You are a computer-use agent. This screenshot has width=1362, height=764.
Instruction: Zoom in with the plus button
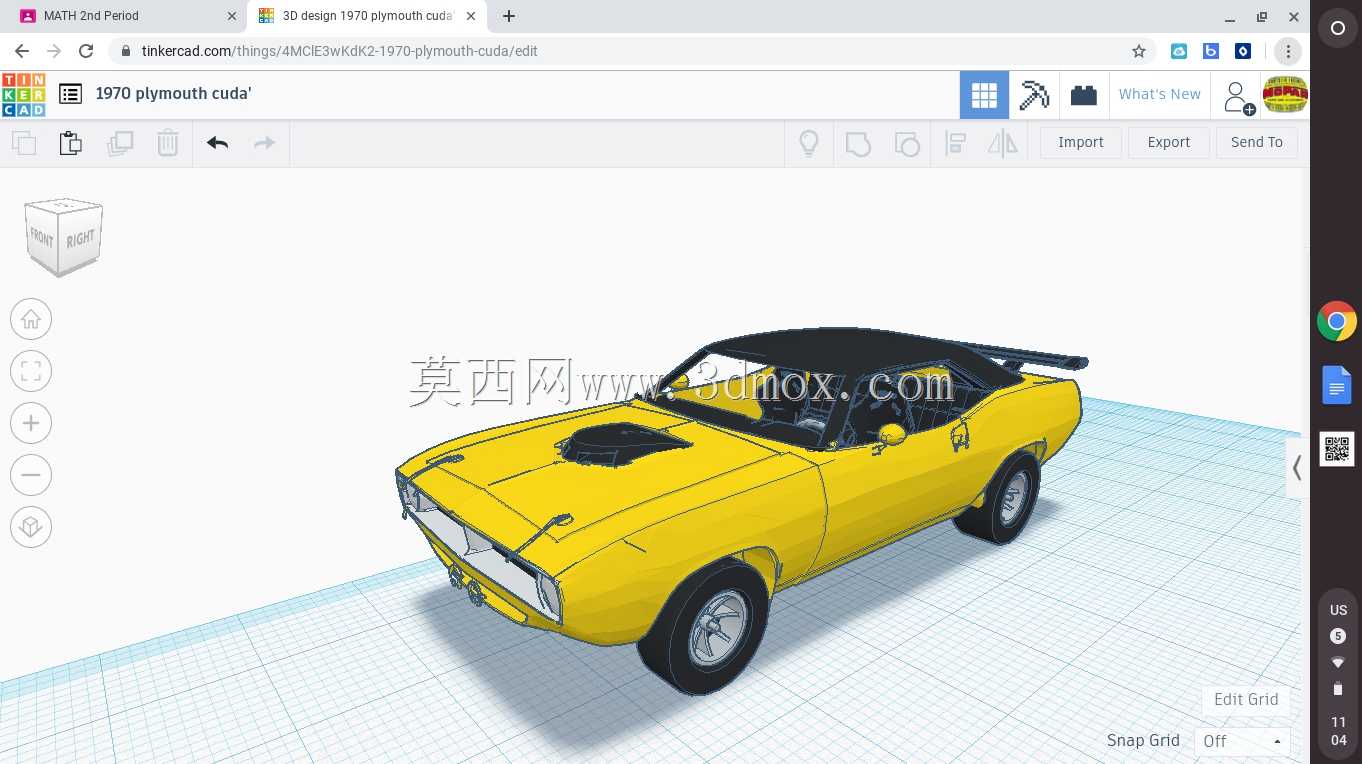(x=31, y=423)
